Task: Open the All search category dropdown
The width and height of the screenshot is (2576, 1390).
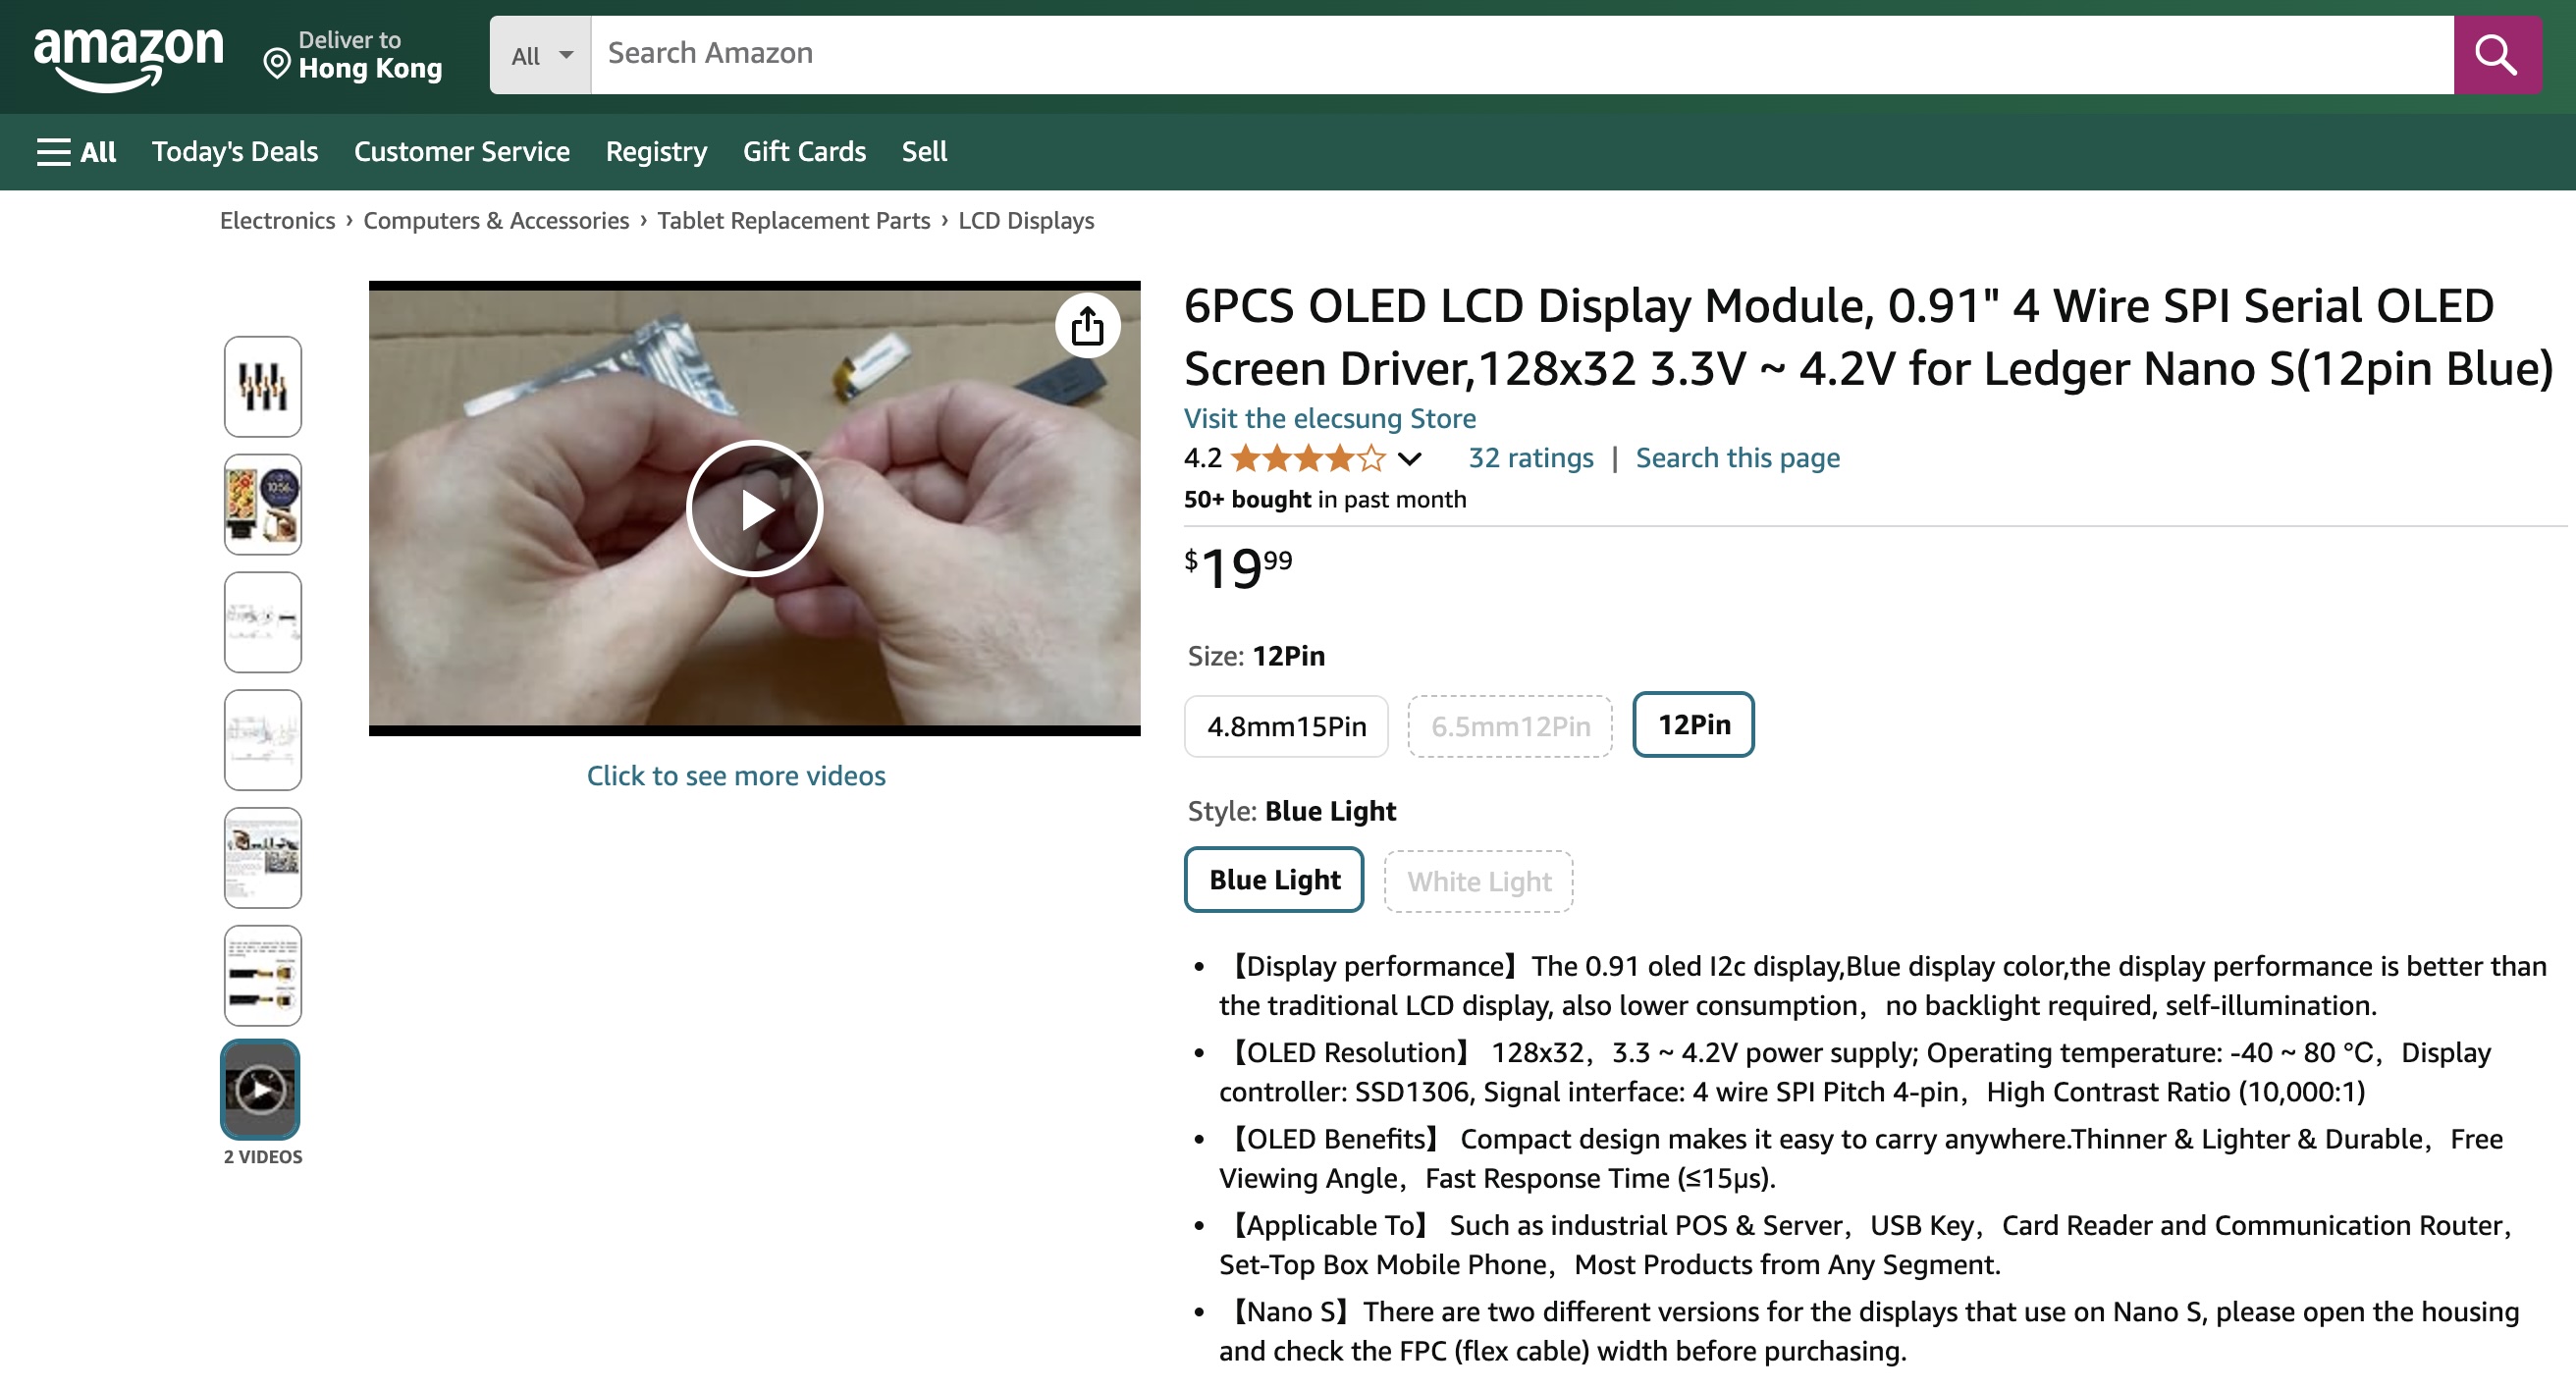Action: pos(541,55)
